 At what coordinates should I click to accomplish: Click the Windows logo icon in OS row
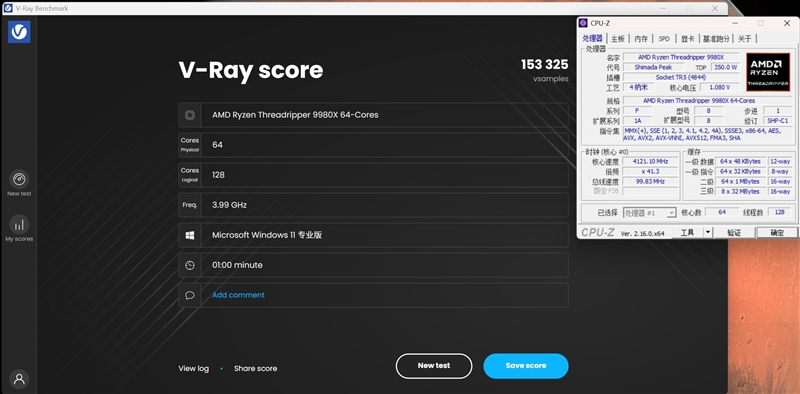[190, 235]
